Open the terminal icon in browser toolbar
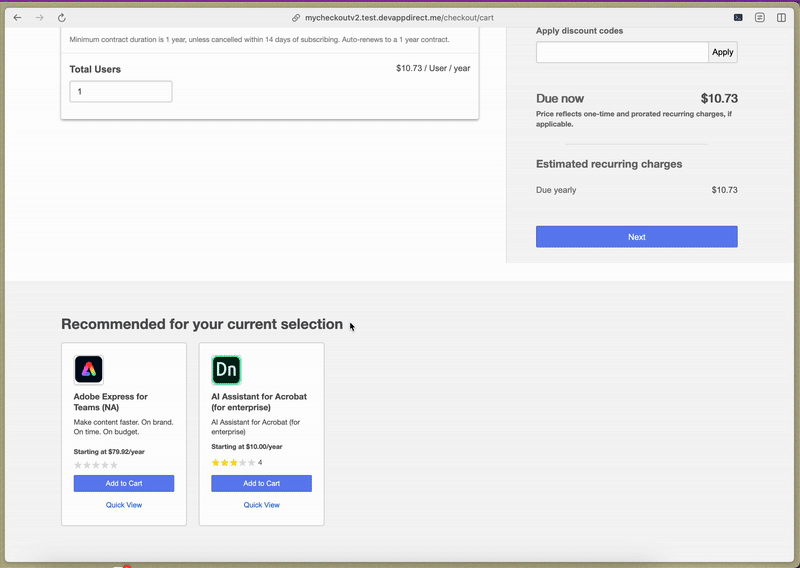Image resolution: width=800 pixels, height=568 pixels. click(x=738, y=18)
